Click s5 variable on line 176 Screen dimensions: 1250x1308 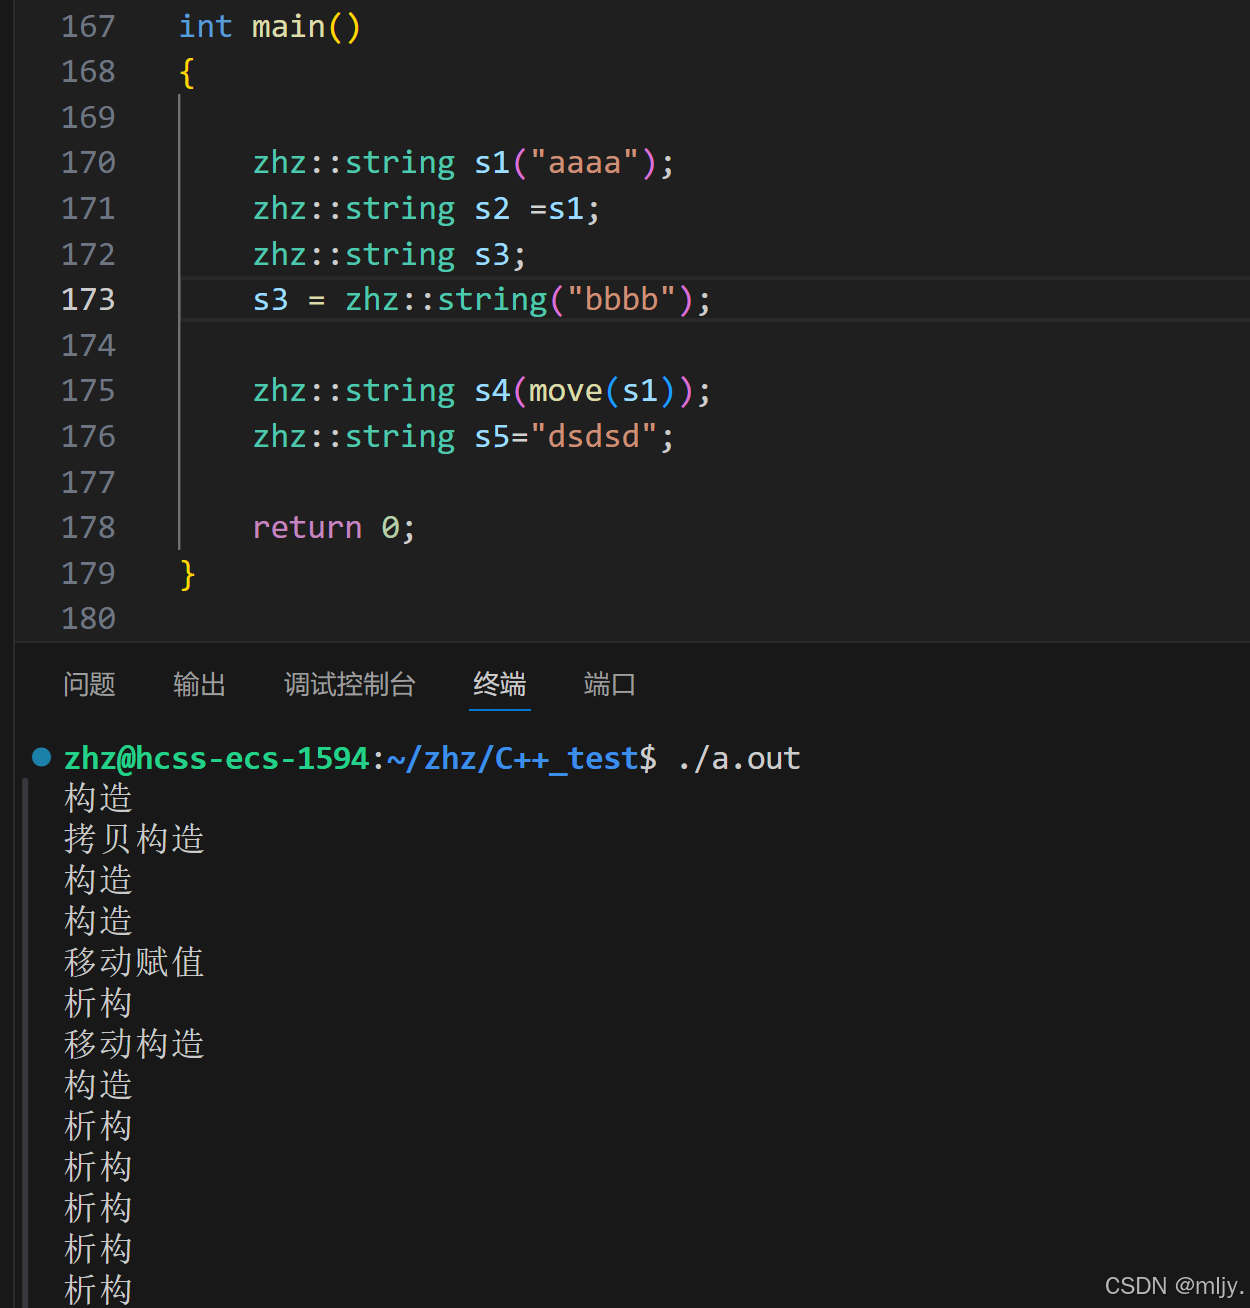492,436
